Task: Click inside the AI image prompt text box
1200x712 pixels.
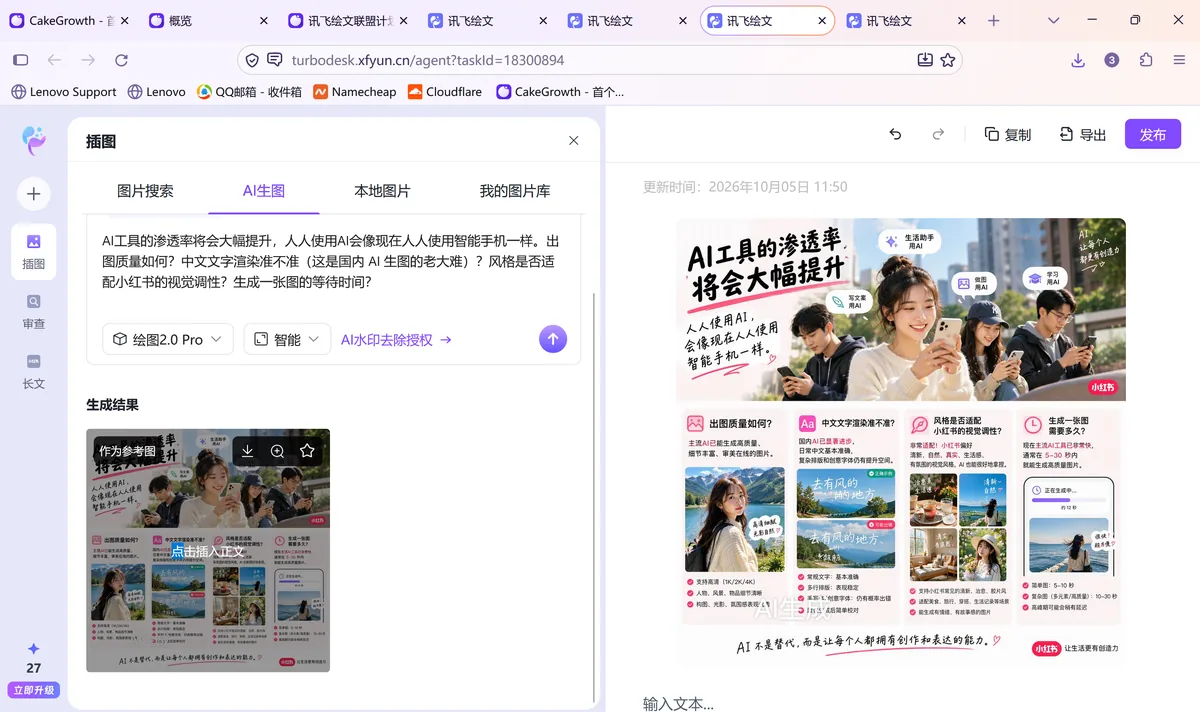Action: coord(333,262)
